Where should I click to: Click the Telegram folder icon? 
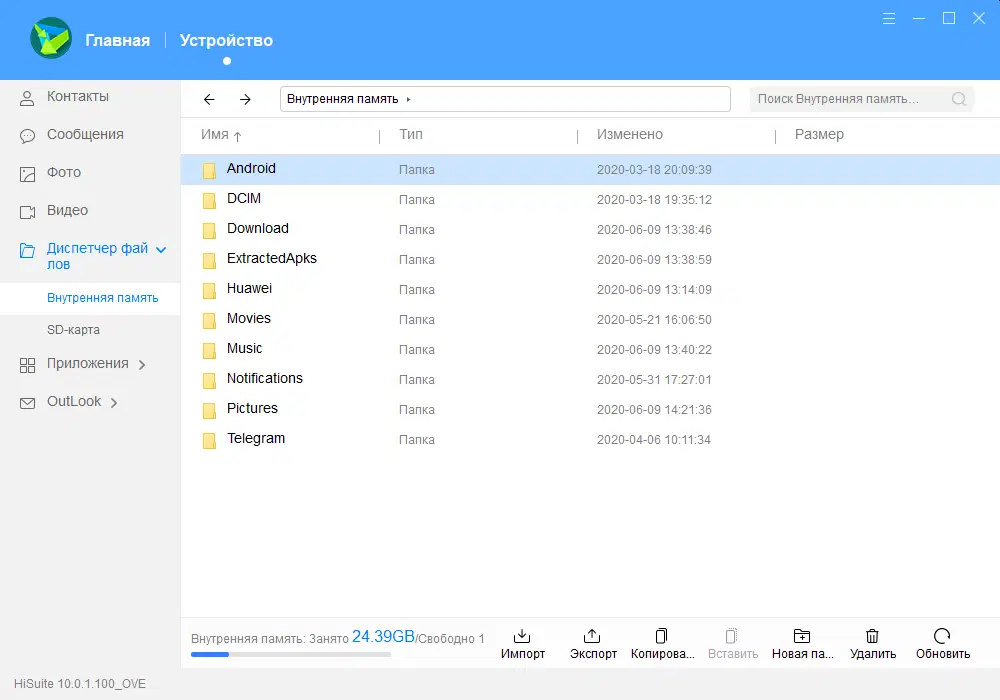[x=209, y=441]
